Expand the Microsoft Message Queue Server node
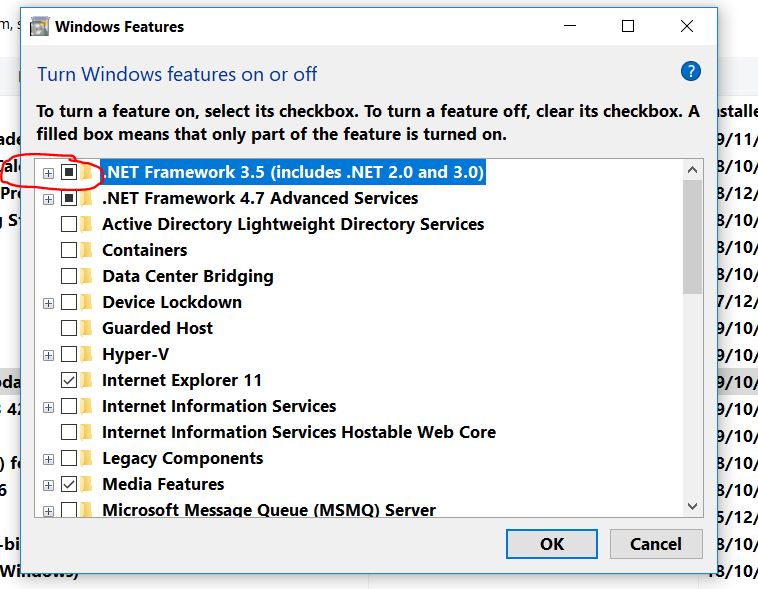This screenshot has height=589, width=758. click(48, 511)
